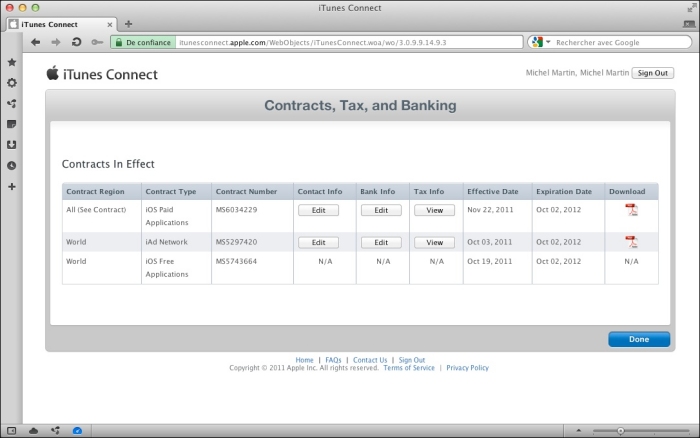The width and height of the screenshot is (700, 438).
Task: Click the All (See Contract) region cell
Action: [96, 210]
